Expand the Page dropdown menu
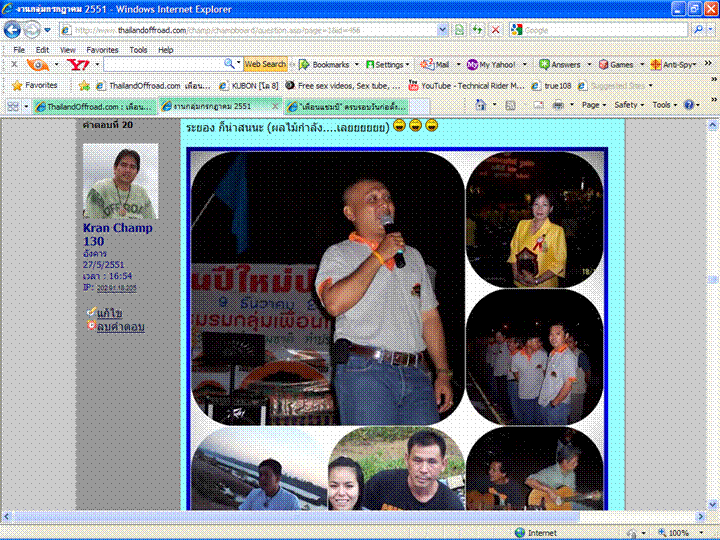This screenshot has width=720, height=540. pos(594,105)
